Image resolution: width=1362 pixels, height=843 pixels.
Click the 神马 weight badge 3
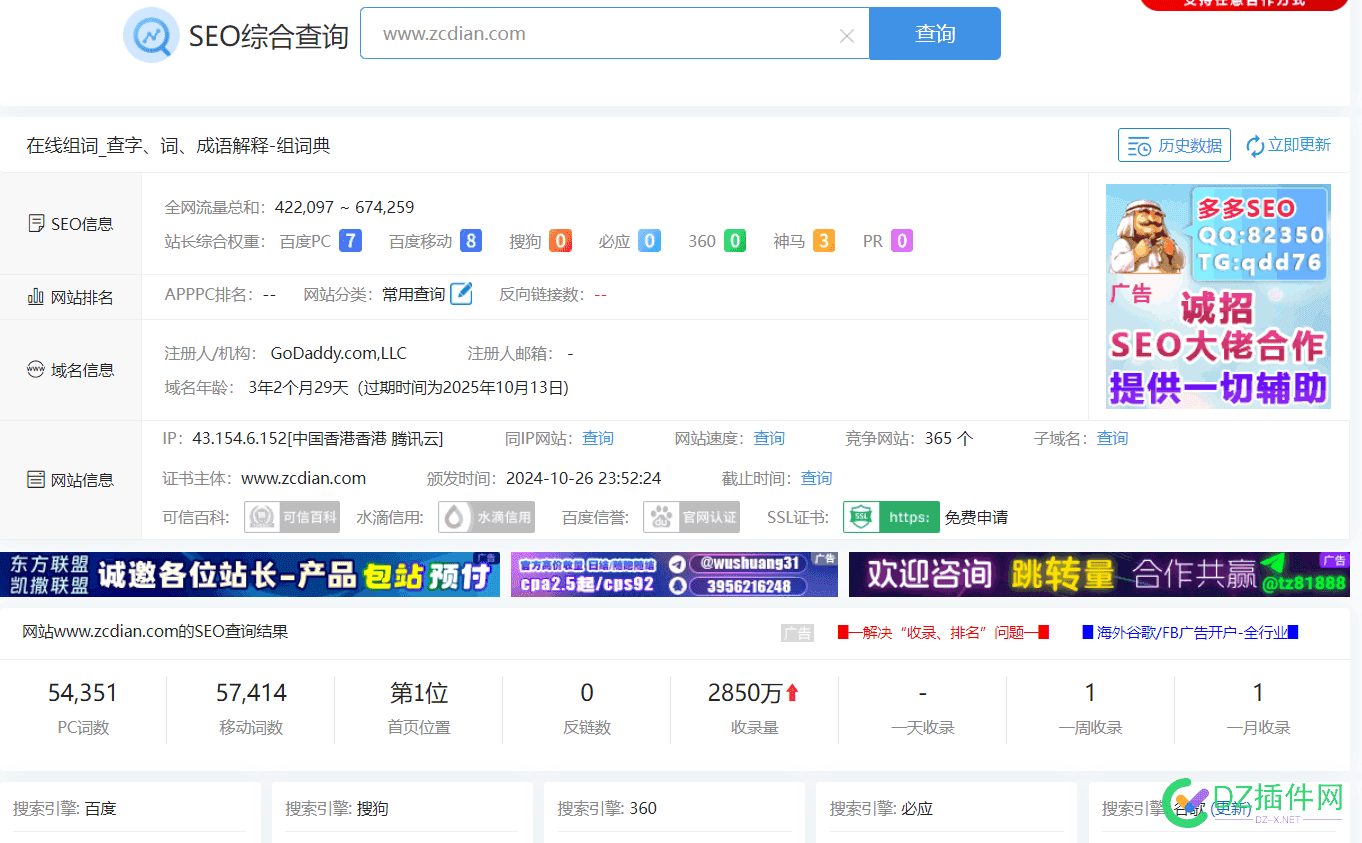[824, 241]
